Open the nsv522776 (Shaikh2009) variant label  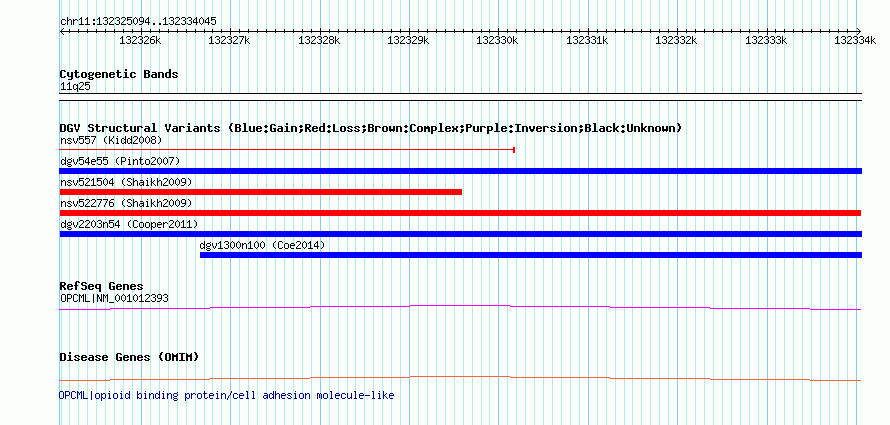pyautogui.click(x=126, y=203)
